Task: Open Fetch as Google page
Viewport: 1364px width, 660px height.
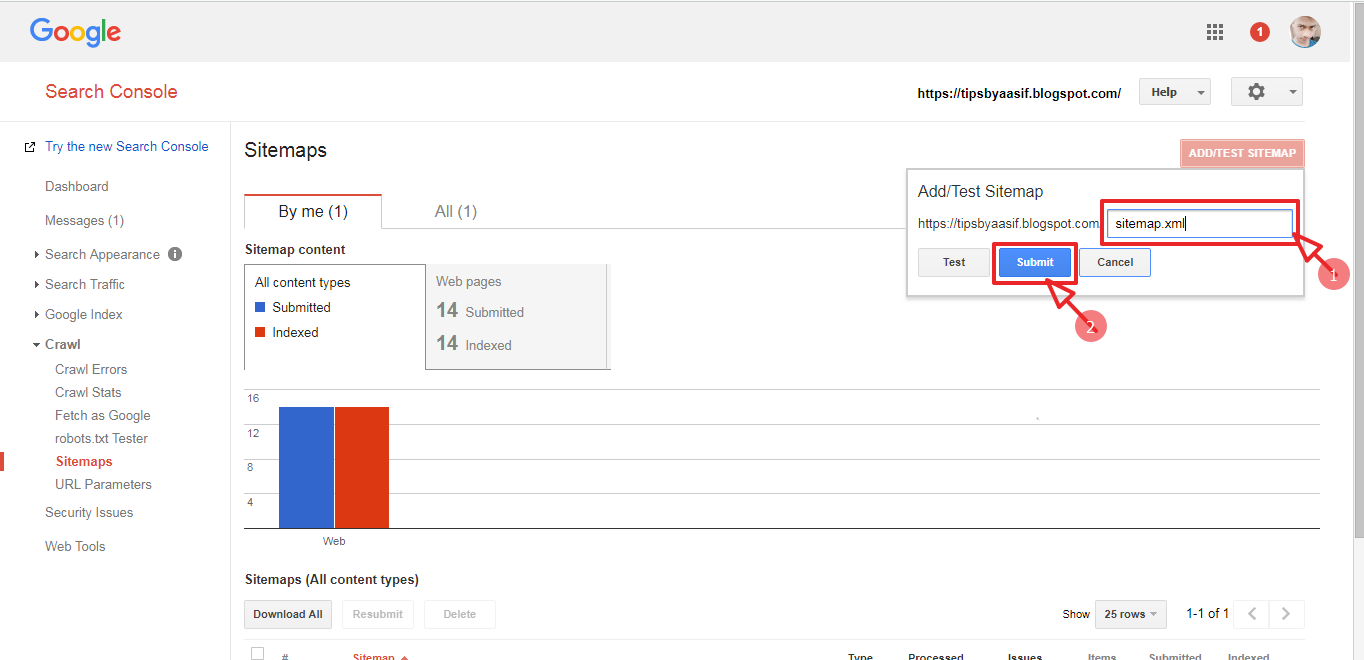Action: [x=103, y=415]
